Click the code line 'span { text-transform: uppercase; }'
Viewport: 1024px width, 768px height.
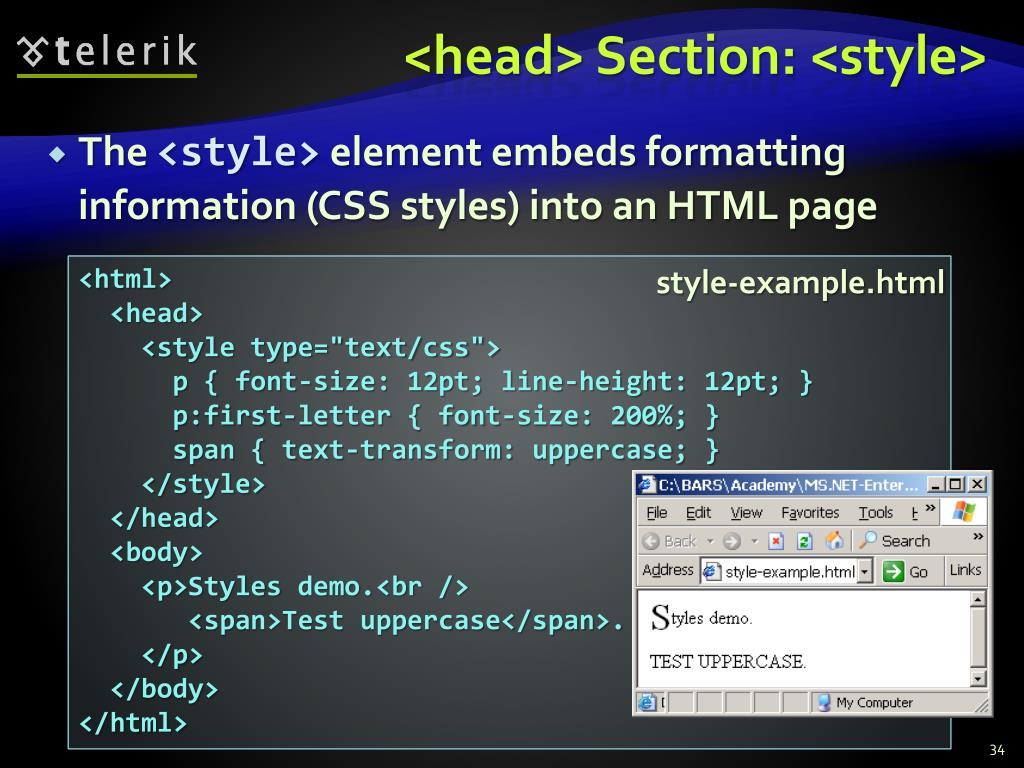pos(445,450)
